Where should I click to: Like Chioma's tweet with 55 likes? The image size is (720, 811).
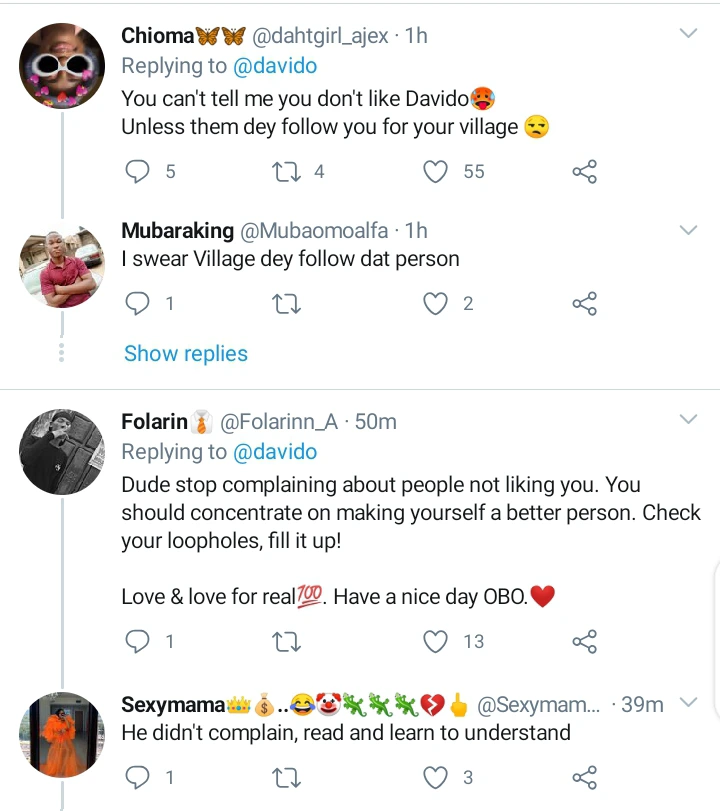pos(436,172)
